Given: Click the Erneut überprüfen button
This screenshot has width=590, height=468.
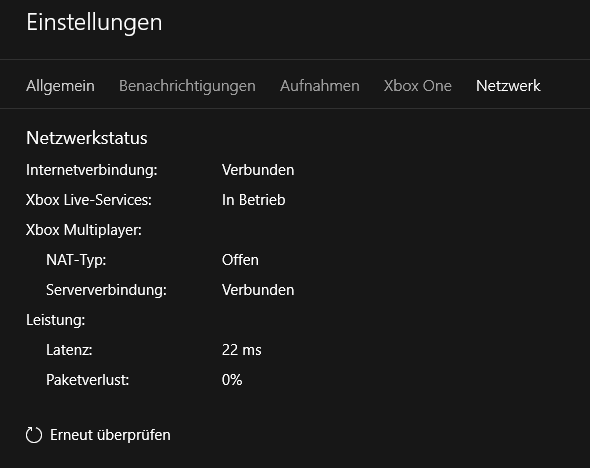Looking at the screenshot, I should pos(98,435).
